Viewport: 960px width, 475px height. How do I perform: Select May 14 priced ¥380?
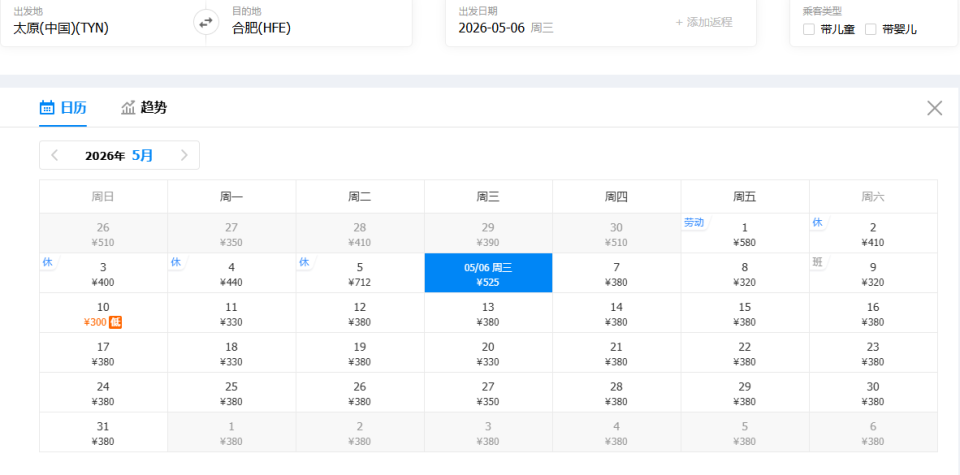click(617, 313)
